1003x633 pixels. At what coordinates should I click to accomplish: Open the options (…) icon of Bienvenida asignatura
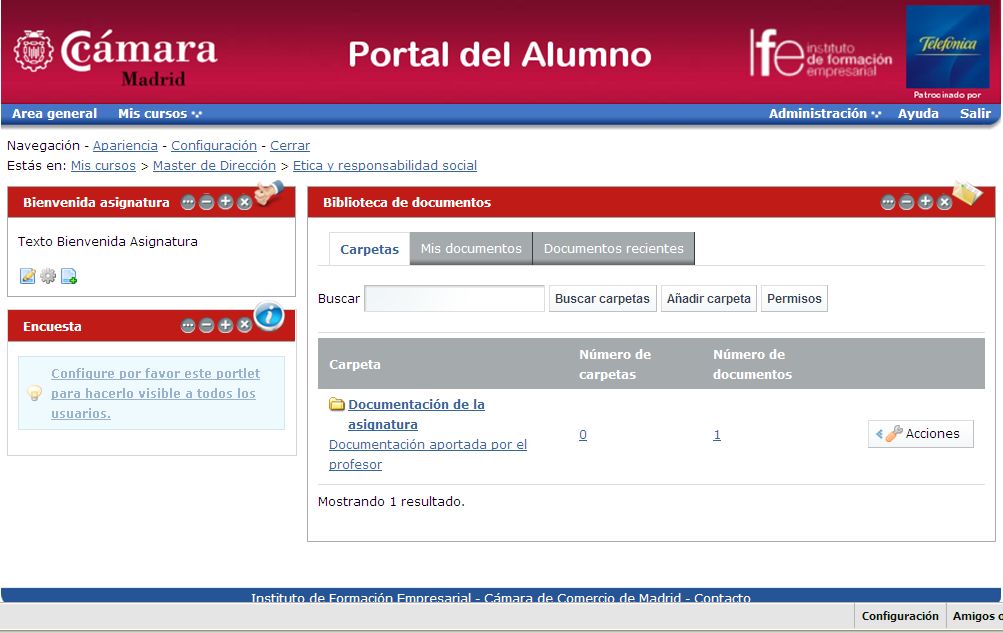point(188,203)
